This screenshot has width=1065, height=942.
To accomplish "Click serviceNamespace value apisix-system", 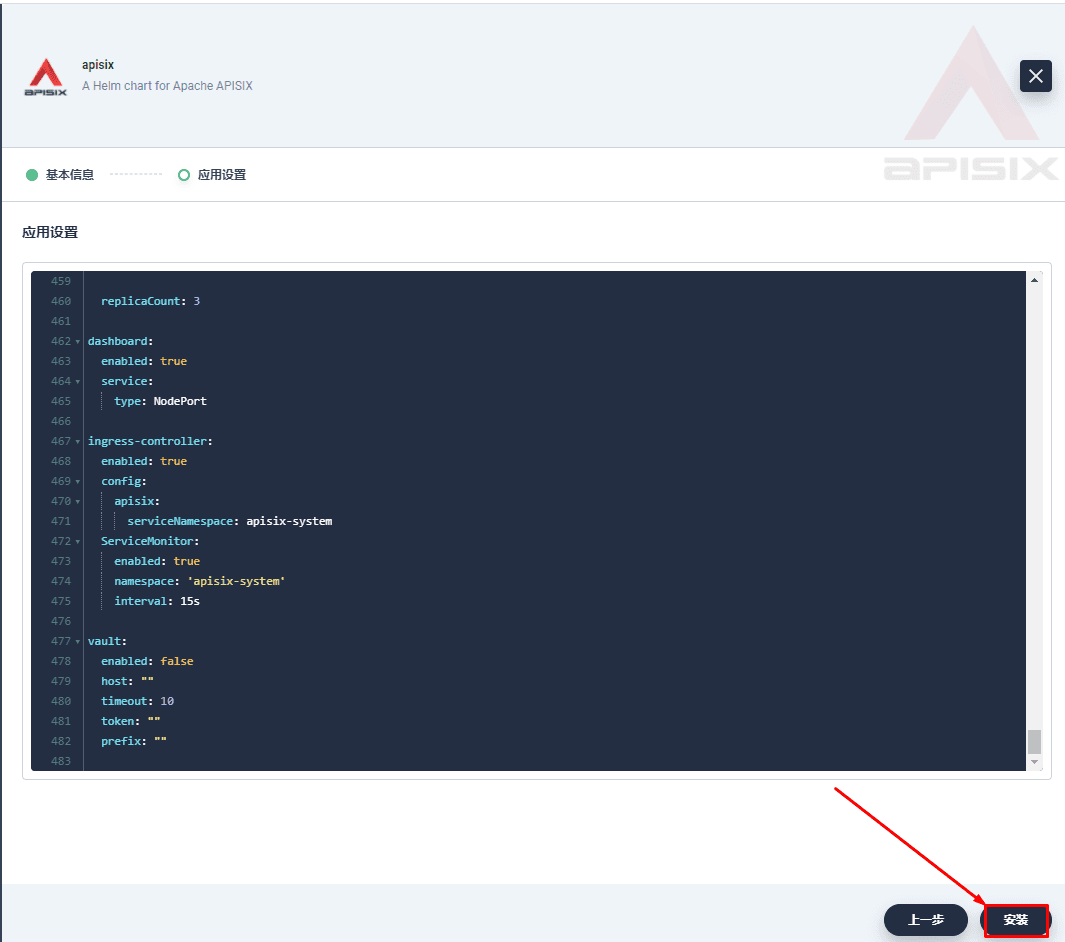I will tap(289, 521).
